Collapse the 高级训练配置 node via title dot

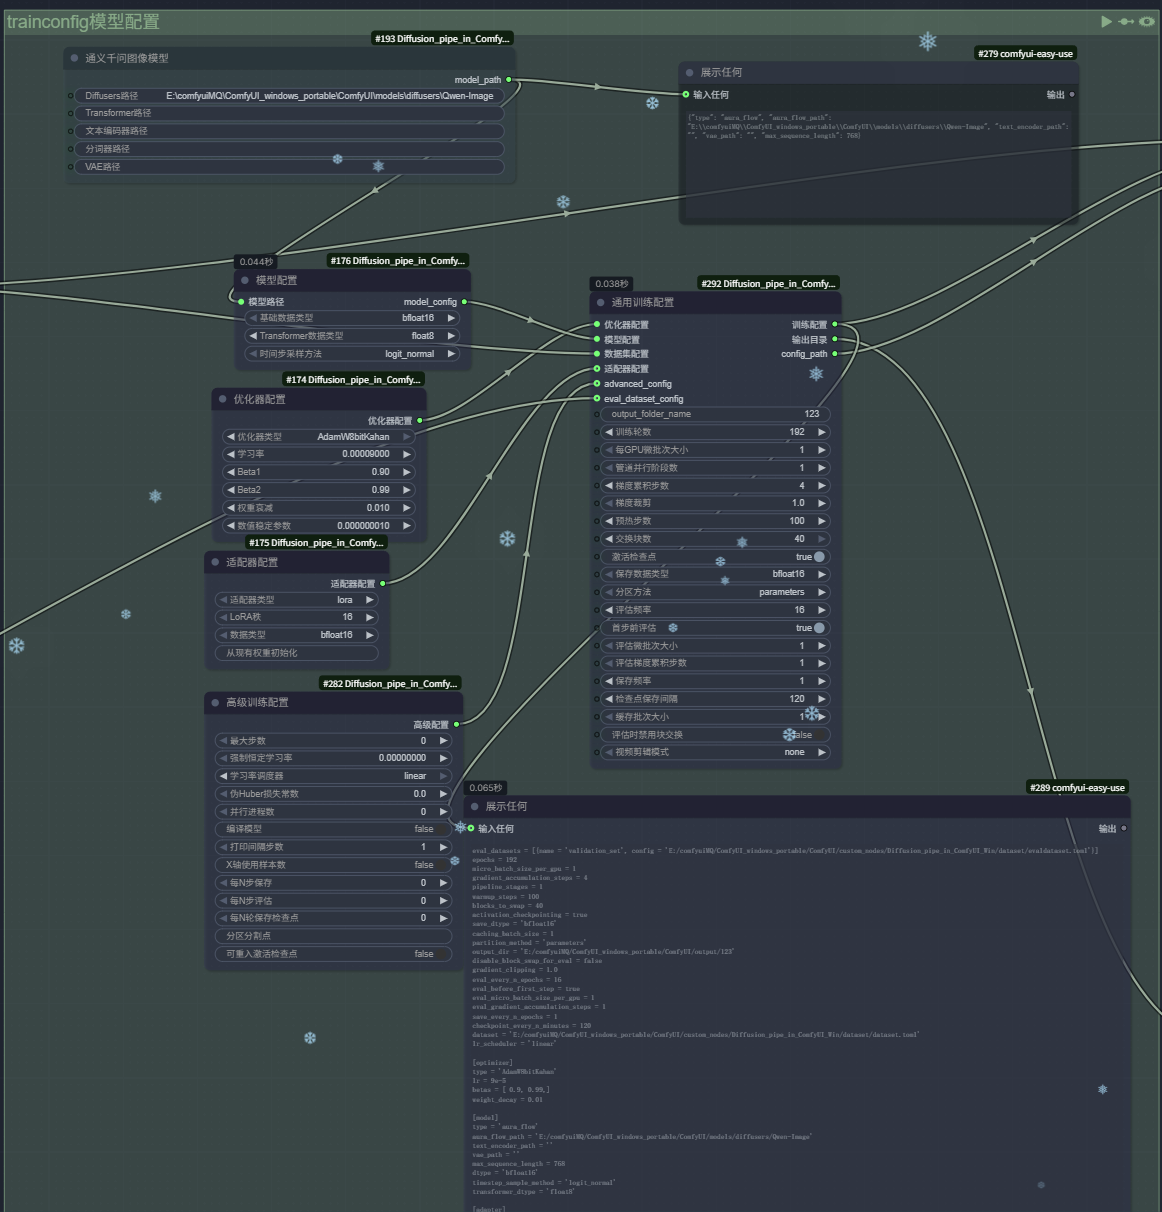click(215, 702)
